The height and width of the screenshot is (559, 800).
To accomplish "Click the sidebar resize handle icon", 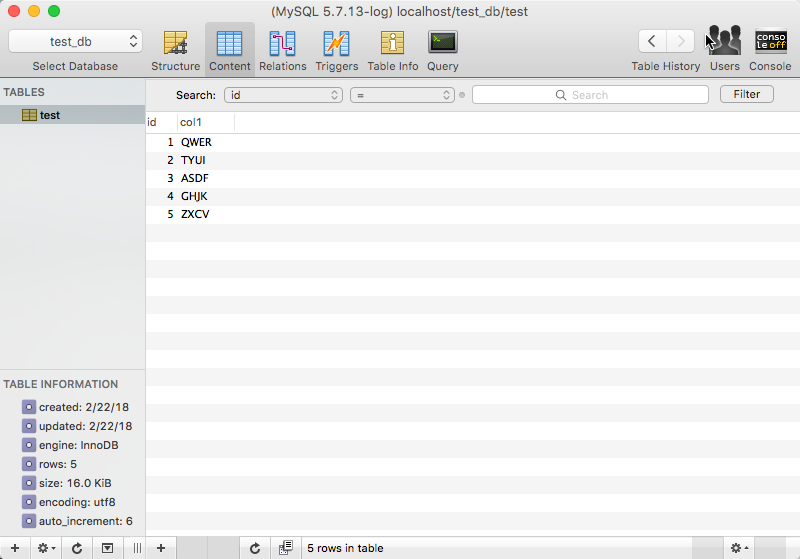I will [137, 548].
